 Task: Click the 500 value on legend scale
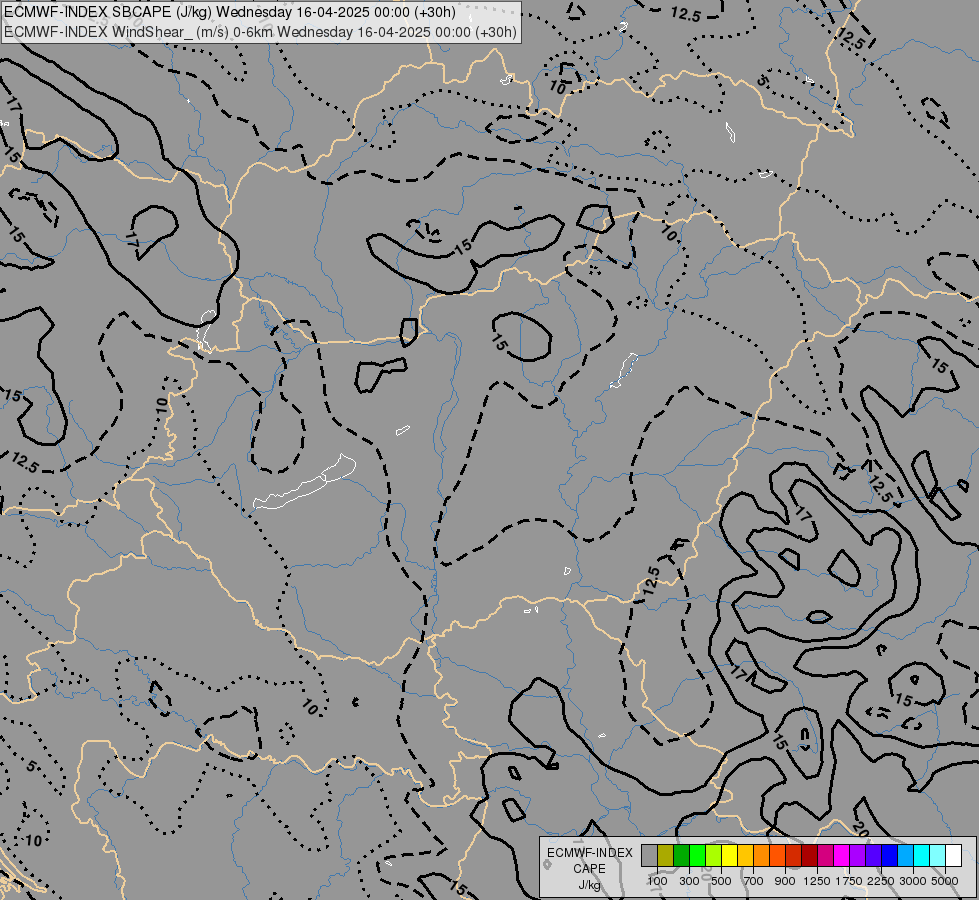(721, 881)
